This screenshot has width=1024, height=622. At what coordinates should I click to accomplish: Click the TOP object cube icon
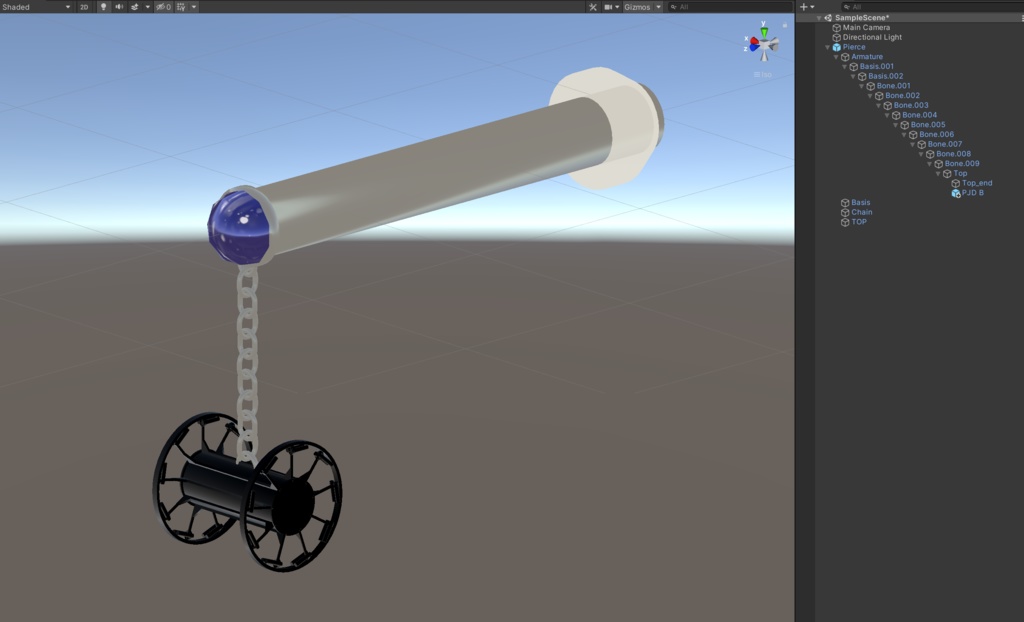tap(845, 222)
